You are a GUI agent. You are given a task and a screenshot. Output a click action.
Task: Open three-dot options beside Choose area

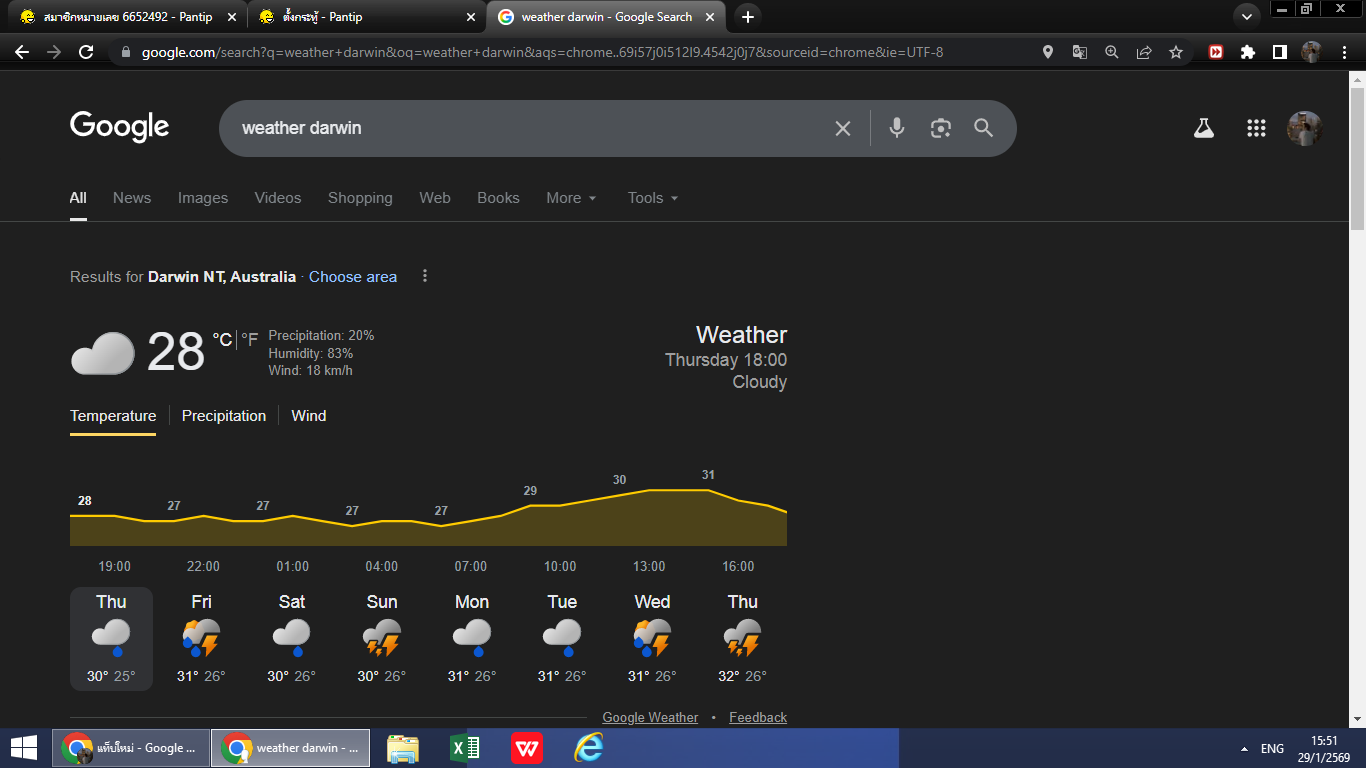click(x=425, y=276)
